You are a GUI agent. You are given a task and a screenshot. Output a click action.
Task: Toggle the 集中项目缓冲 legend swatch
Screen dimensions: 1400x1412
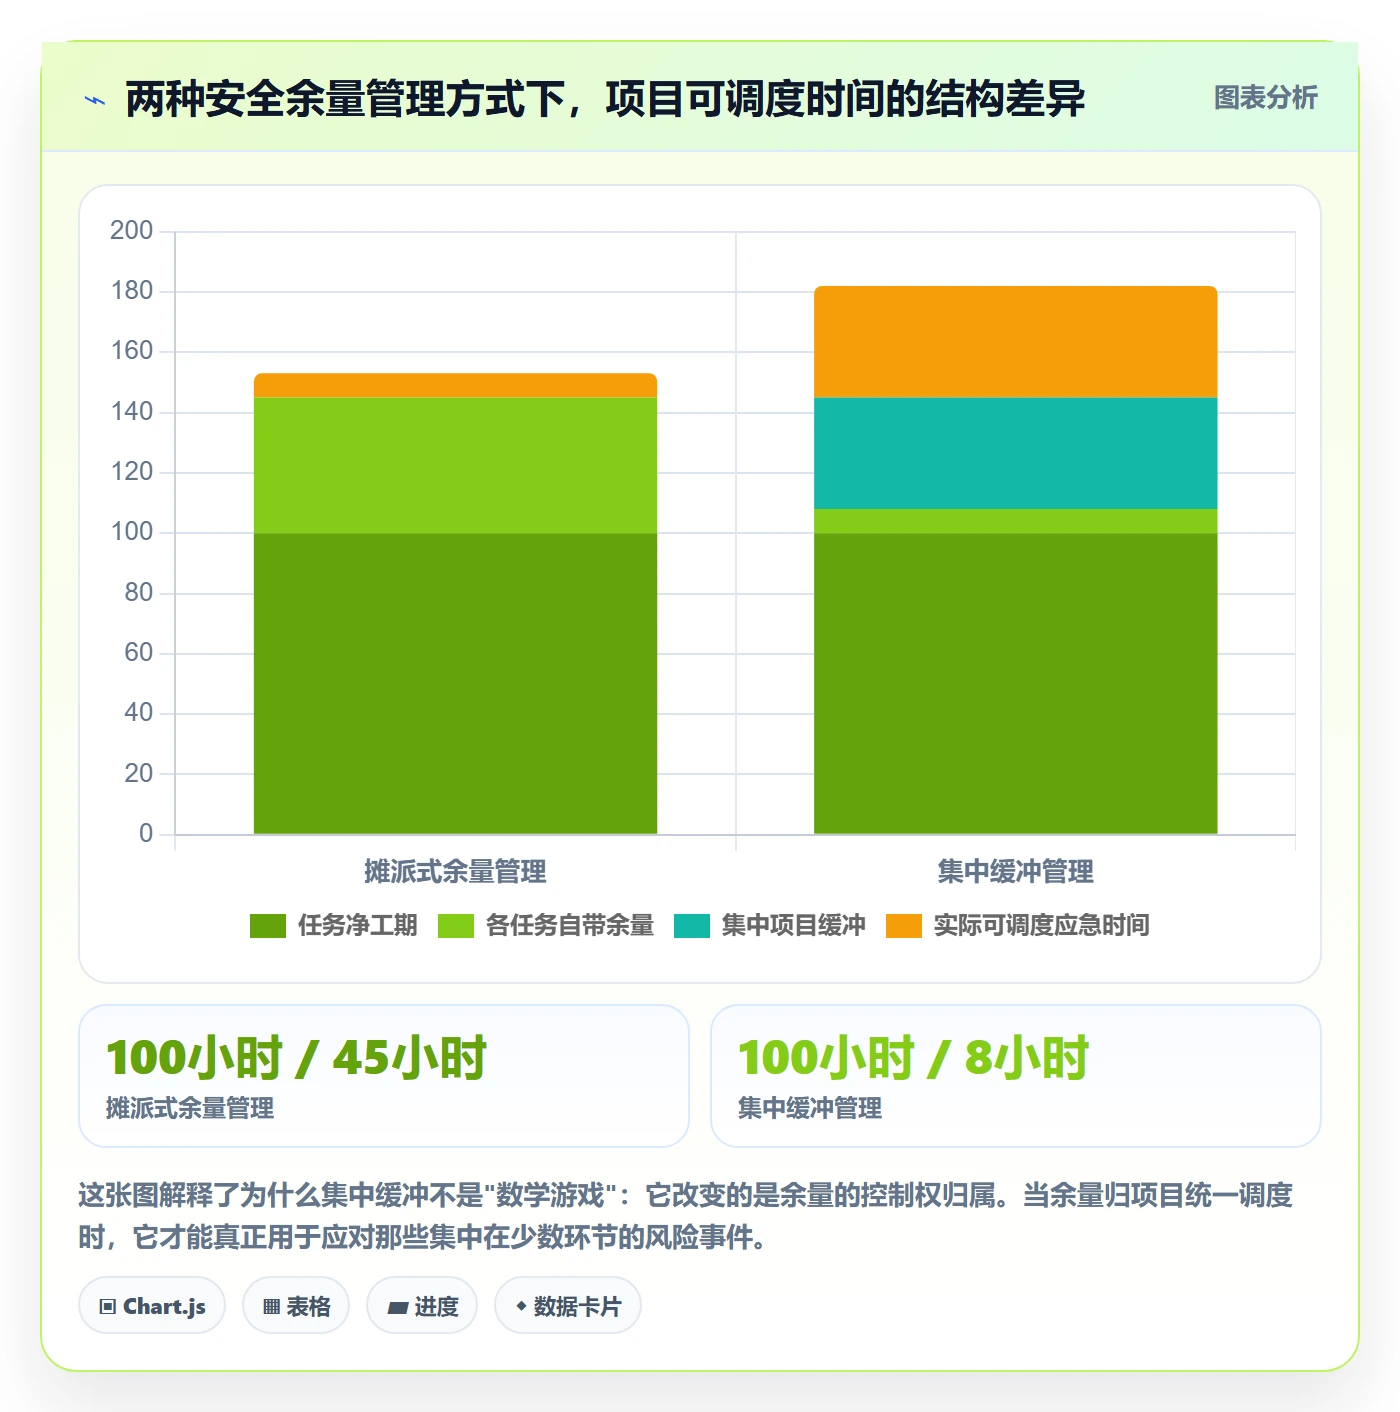click(x=692, y=926)
